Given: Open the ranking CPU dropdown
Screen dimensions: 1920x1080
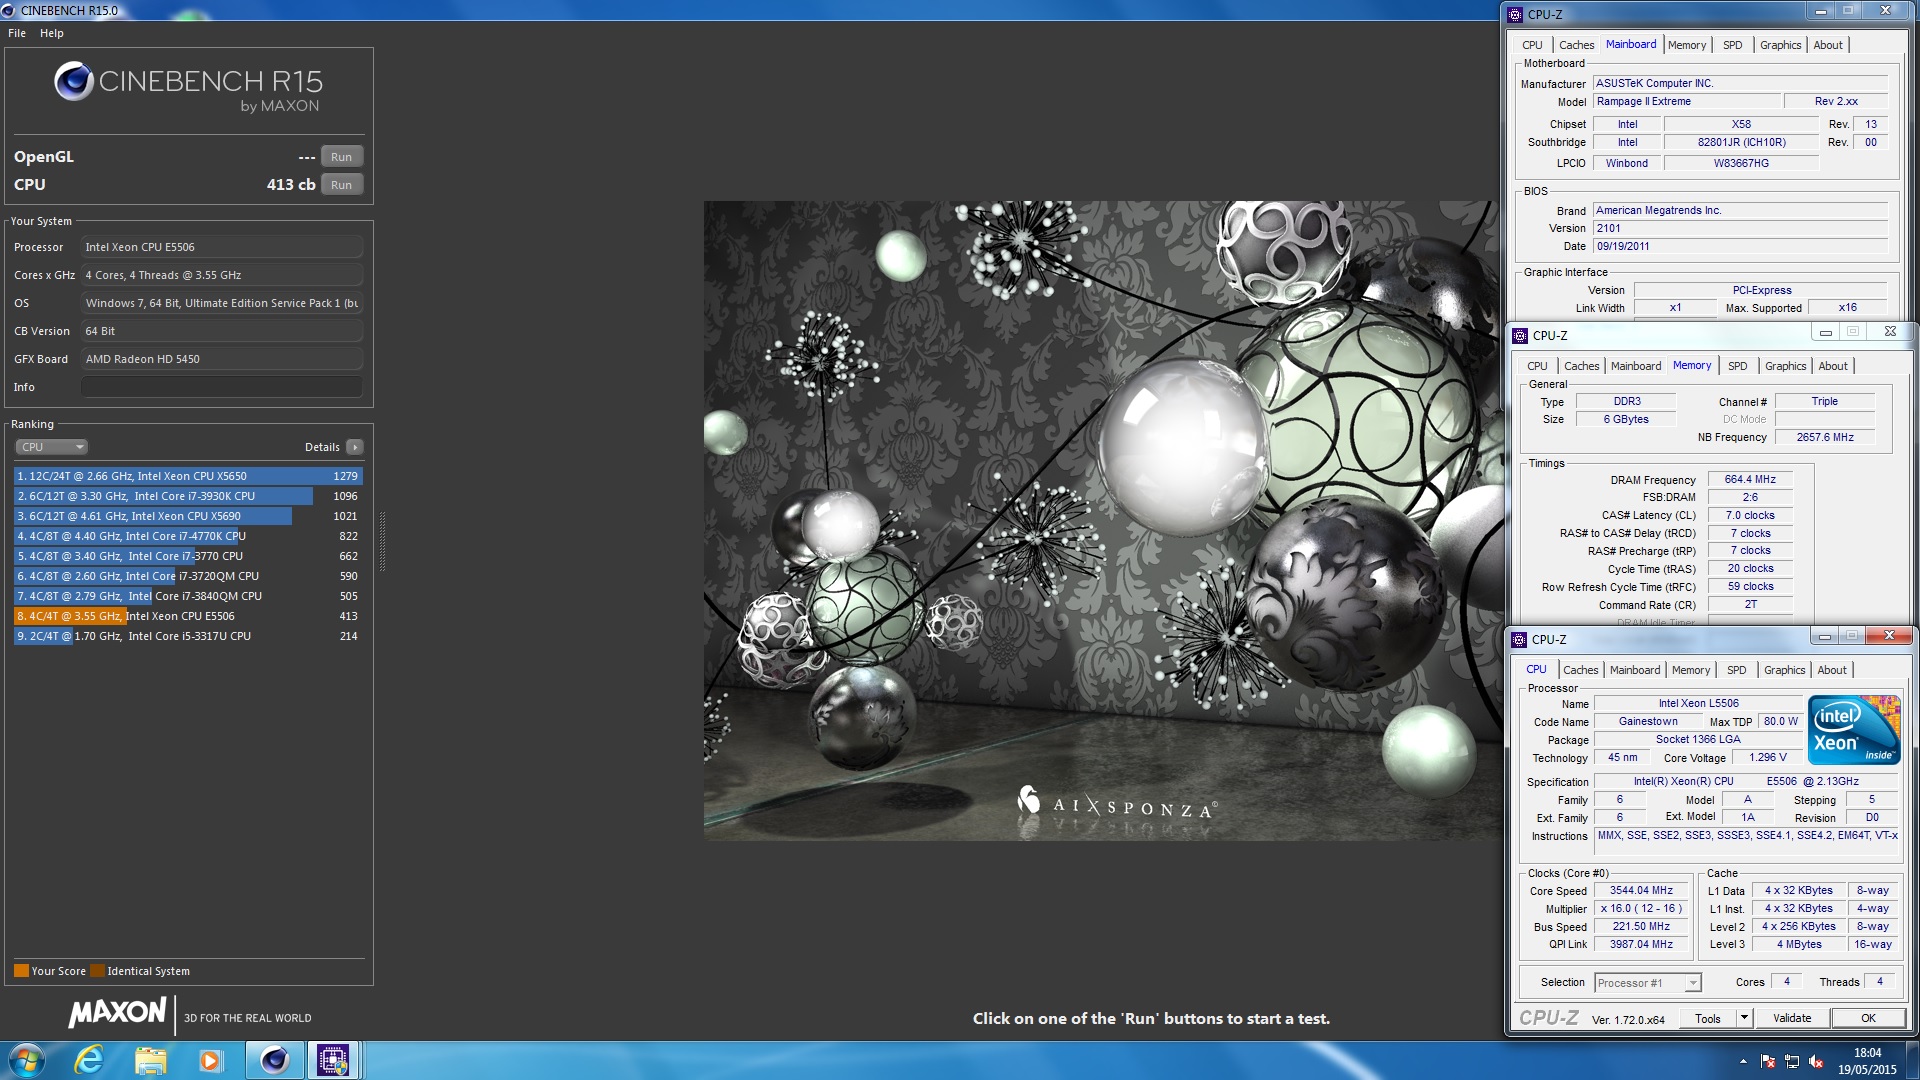Looking at the screenshot, I should pos(52,447).
